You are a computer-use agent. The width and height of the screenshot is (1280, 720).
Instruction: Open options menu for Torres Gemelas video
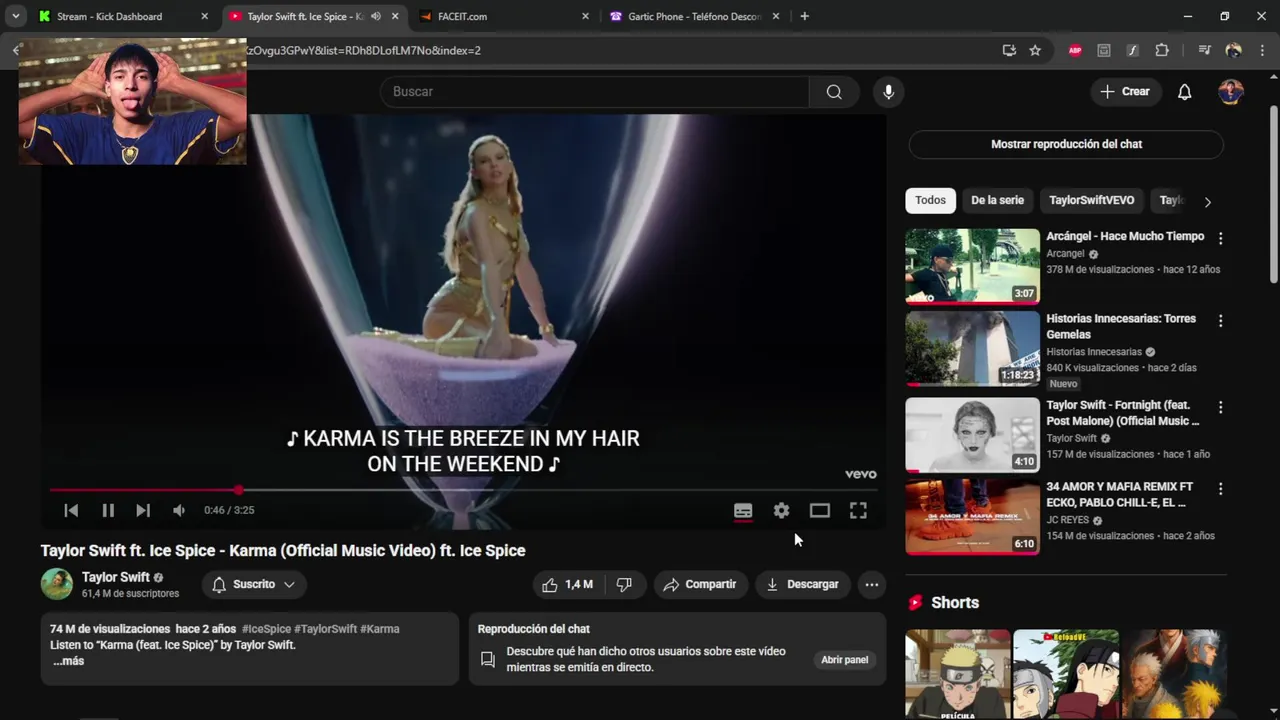point(1220,320)
